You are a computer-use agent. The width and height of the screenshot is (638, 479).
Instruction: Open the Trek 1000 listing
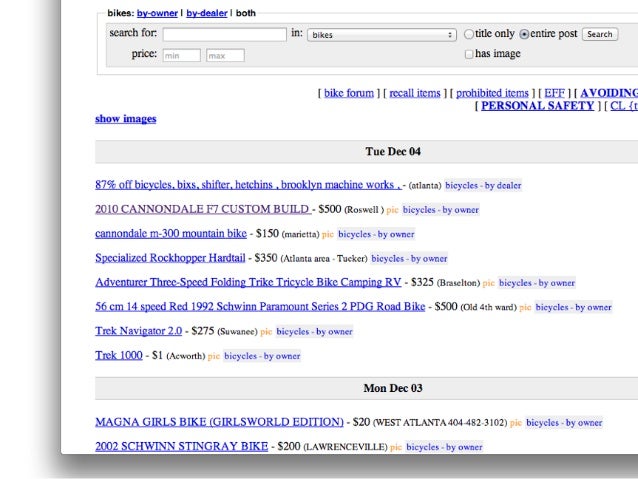pos(119,355)
